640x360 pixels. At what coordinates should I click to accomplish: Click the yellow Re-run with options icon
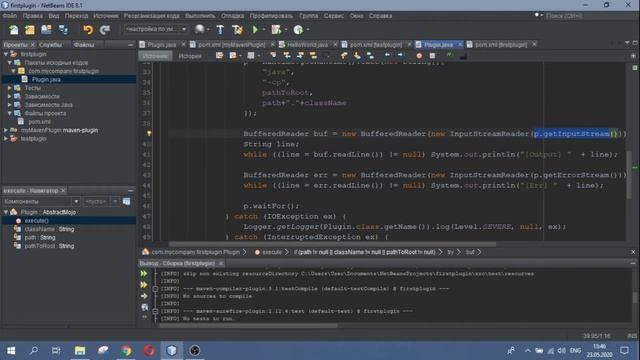pyautogui.click(x=144, y=285)
